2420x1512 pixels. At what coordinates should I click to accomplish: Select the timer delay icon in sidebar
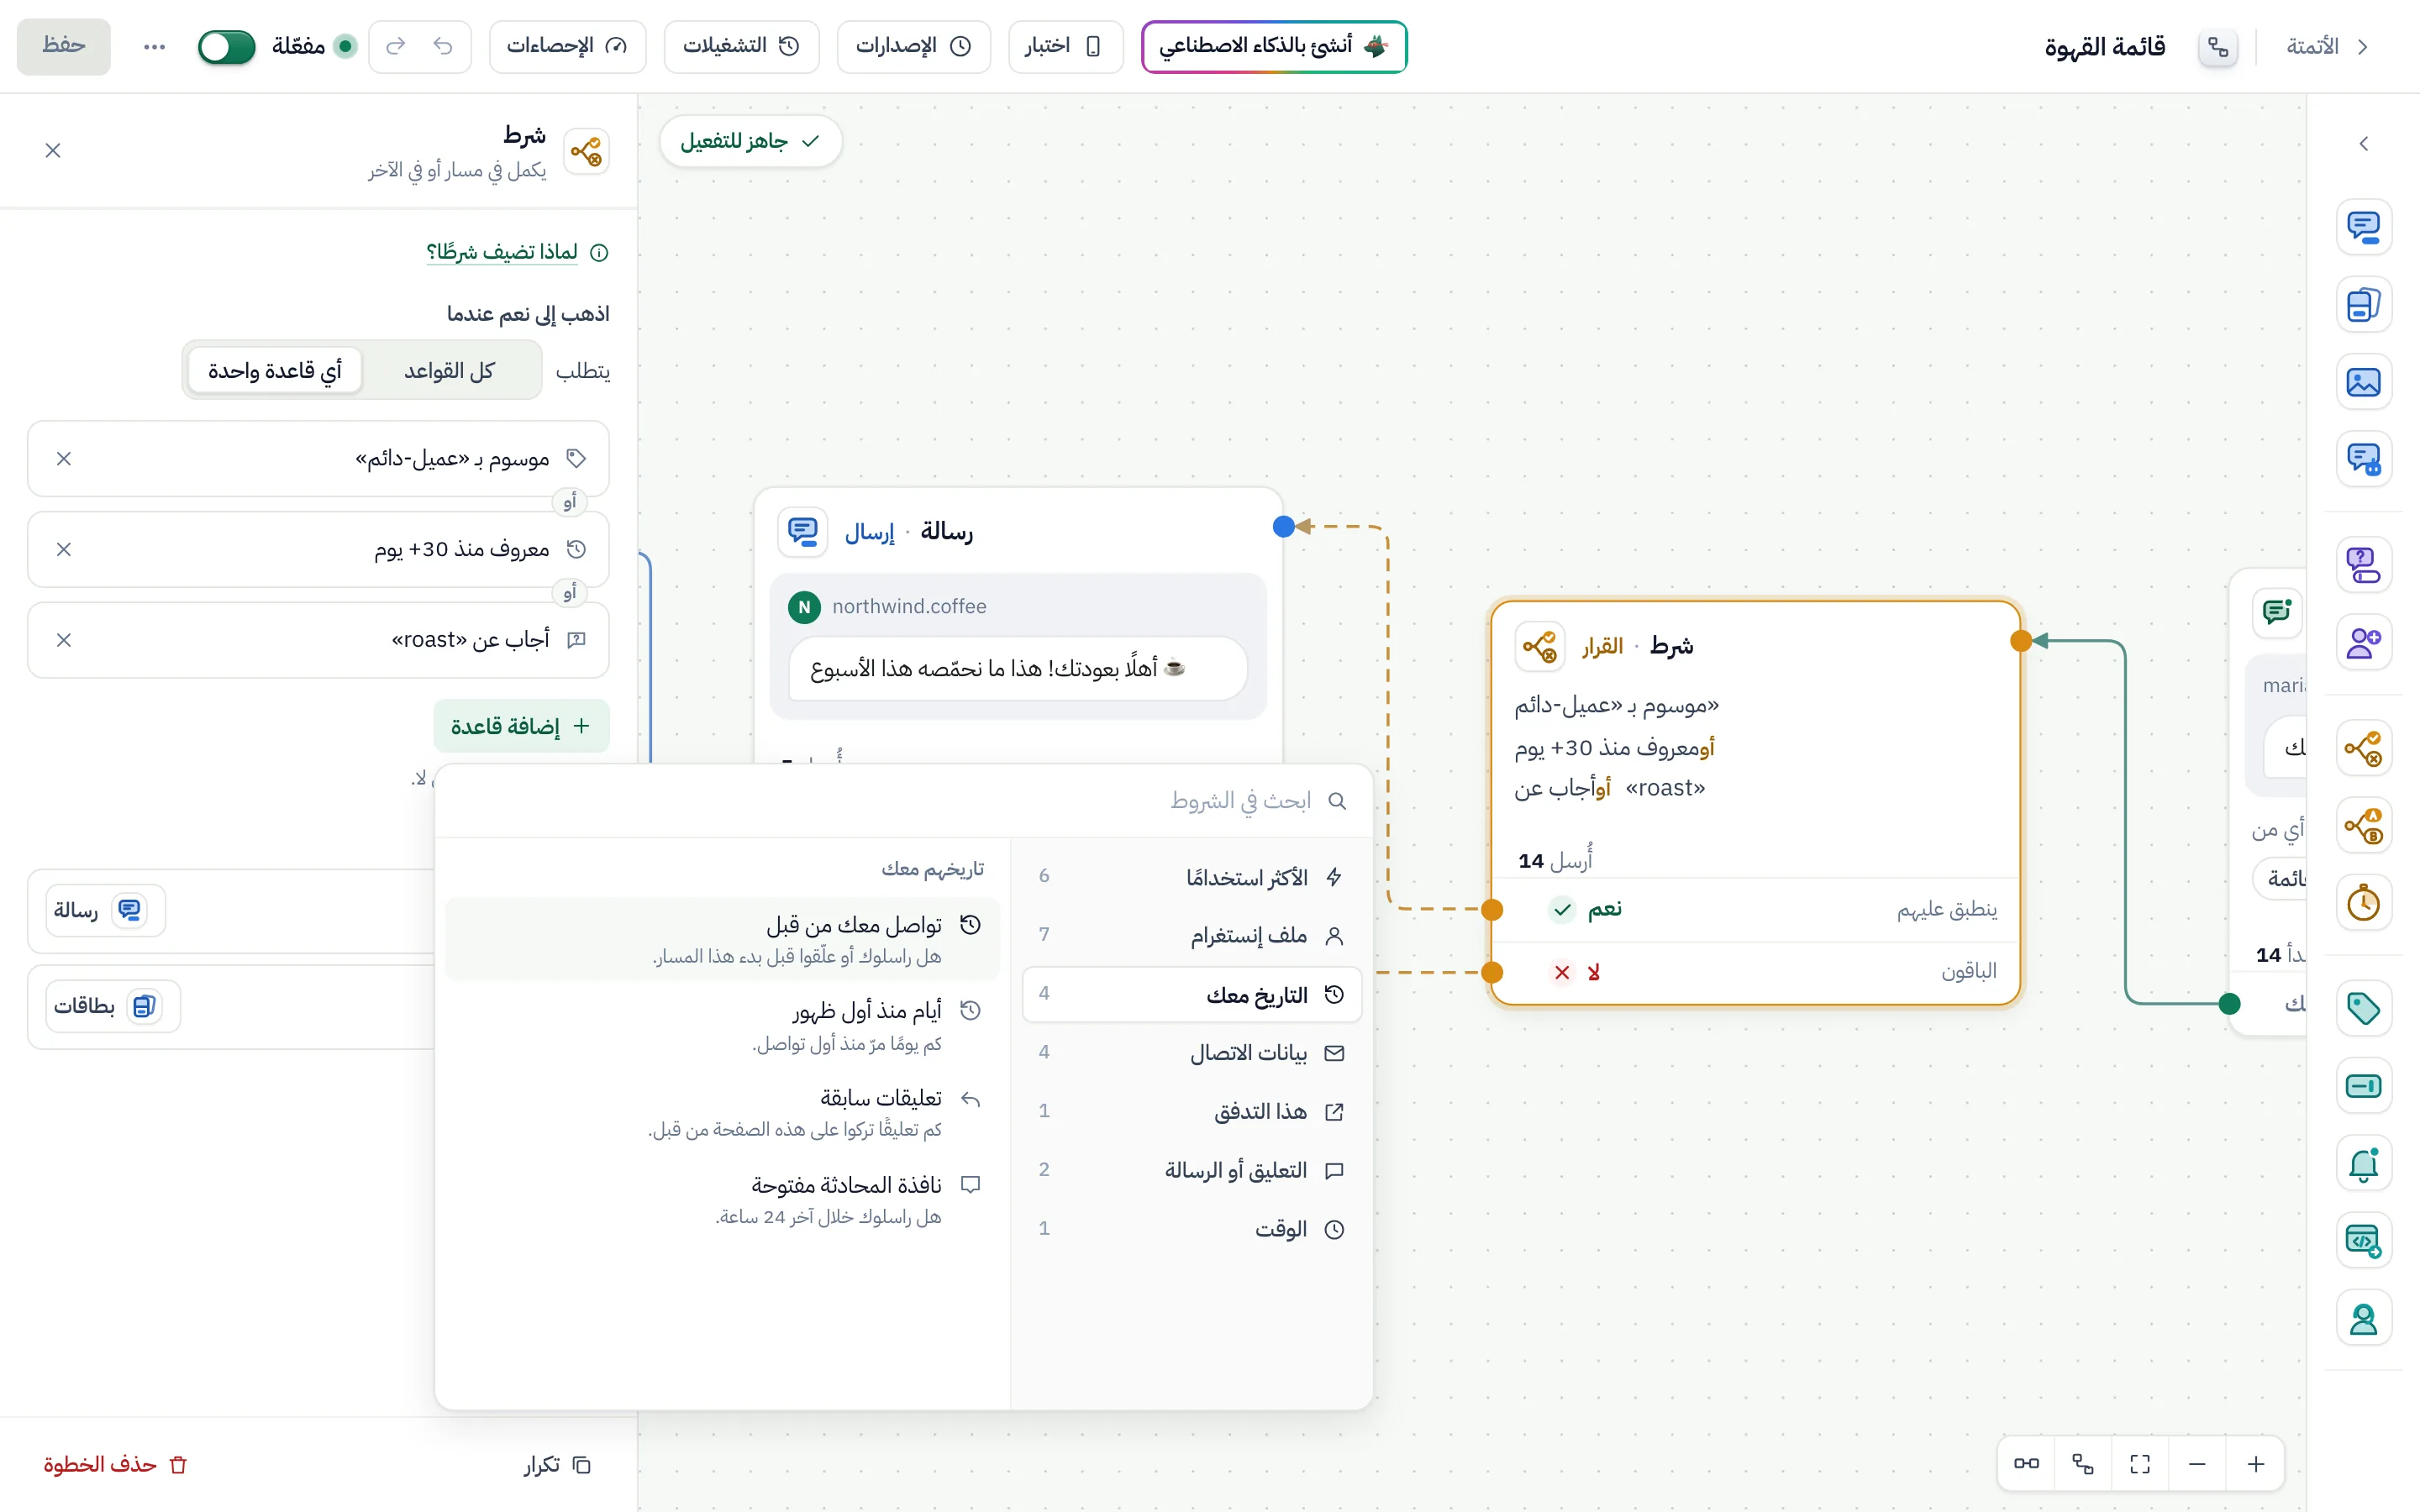pyautogui.click(x=2363, y=903)
